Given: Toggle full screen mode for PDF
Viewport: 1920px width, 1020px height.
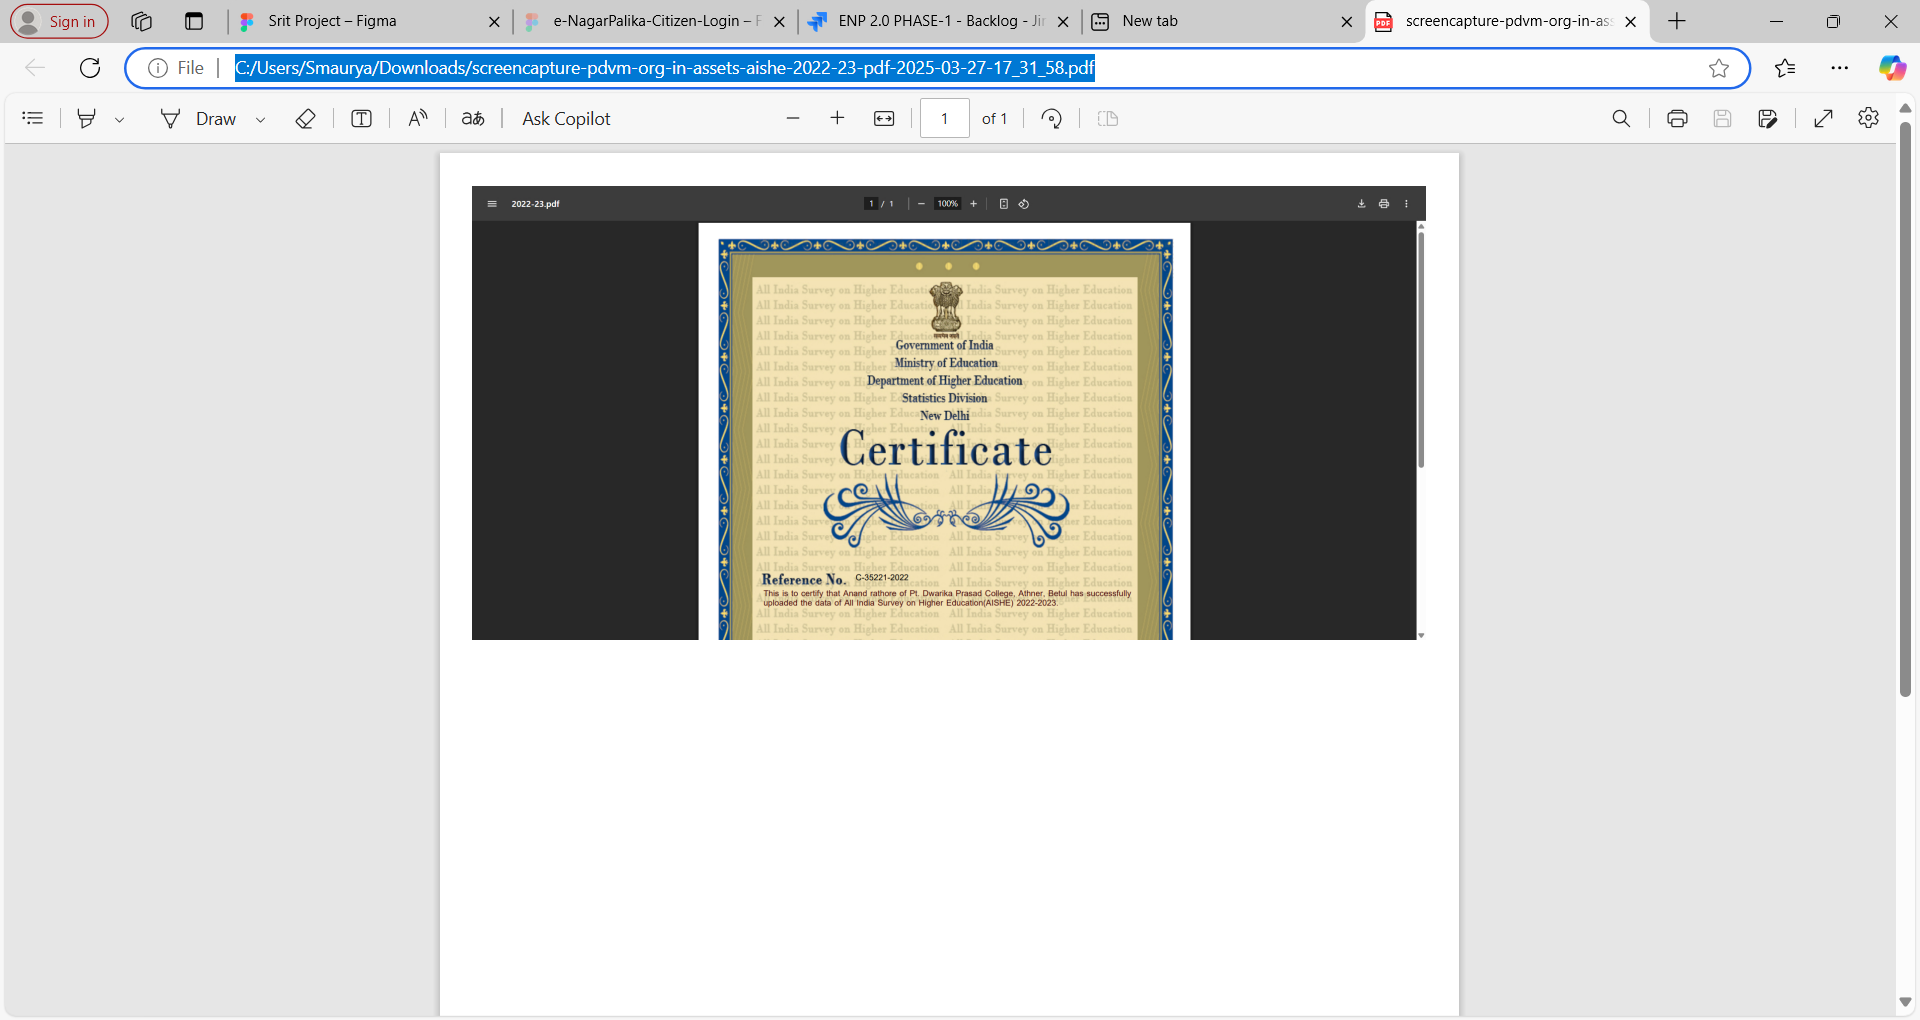Looking at the screenshot, I should coord(1823,118).
